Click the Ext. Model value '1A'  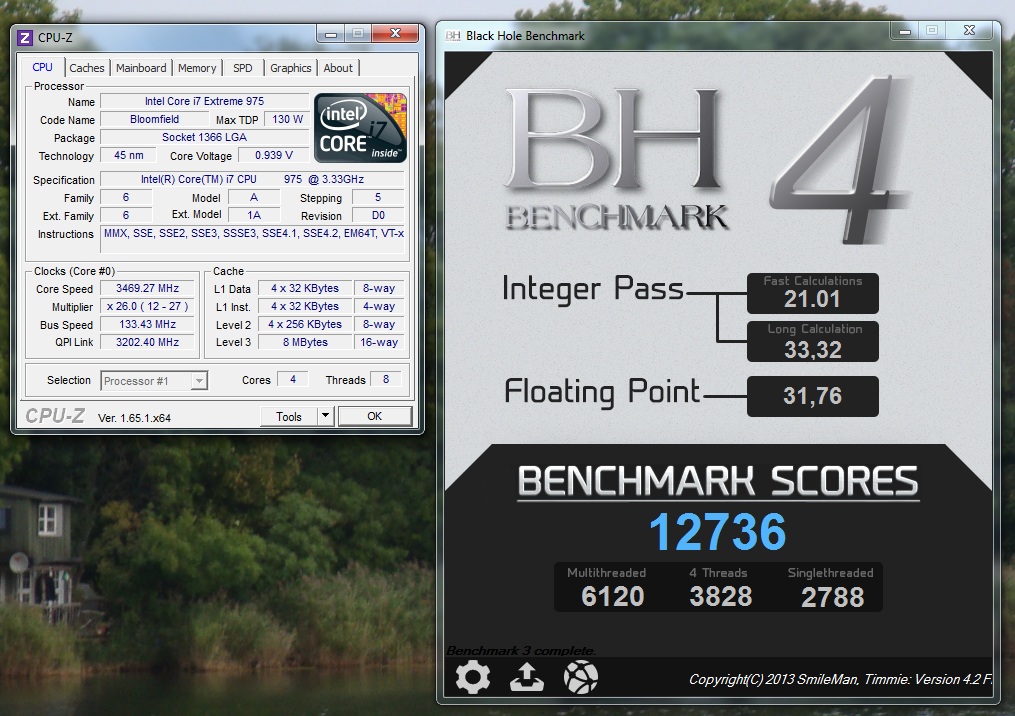pyautogui.click(x=254, y=216)
